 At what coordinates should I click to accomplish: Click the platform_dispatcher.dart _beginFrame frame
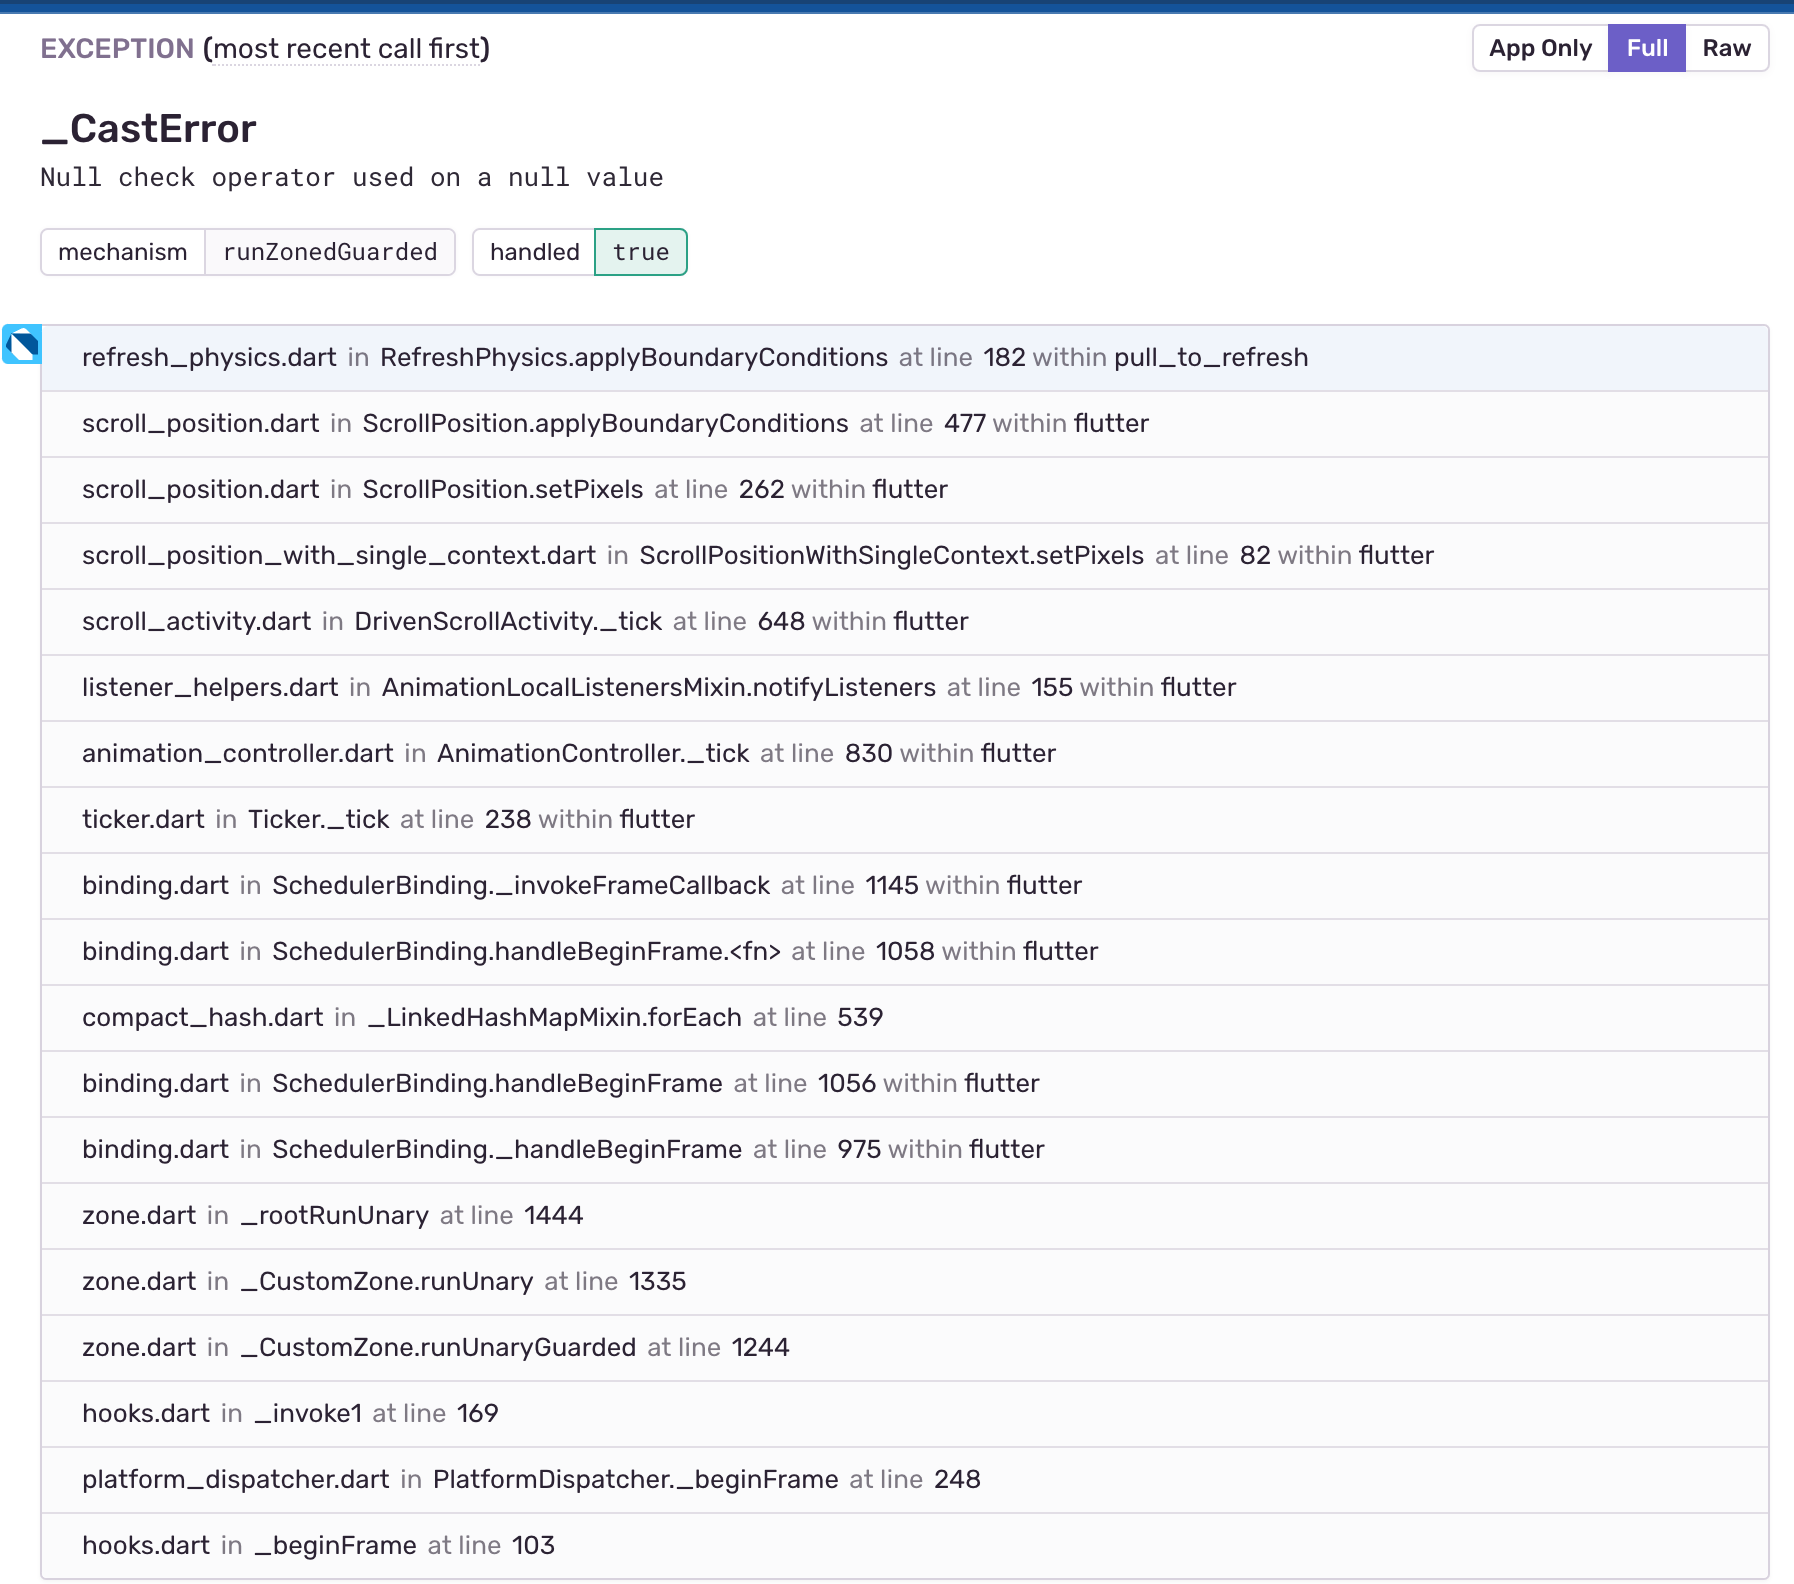click(904, 1480)
